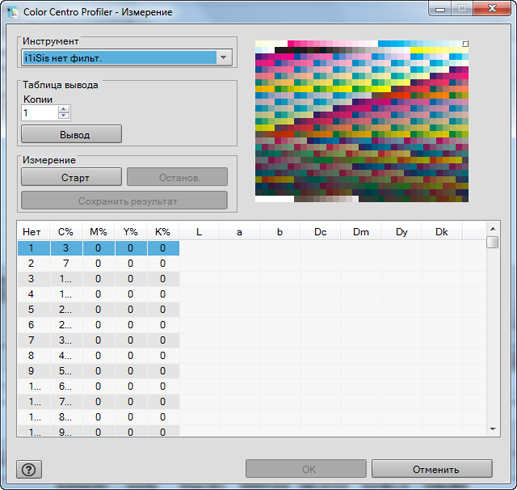This screenshot has height=490, width=517.
Task: Click the Нет column header
Action: click(32, 232)
